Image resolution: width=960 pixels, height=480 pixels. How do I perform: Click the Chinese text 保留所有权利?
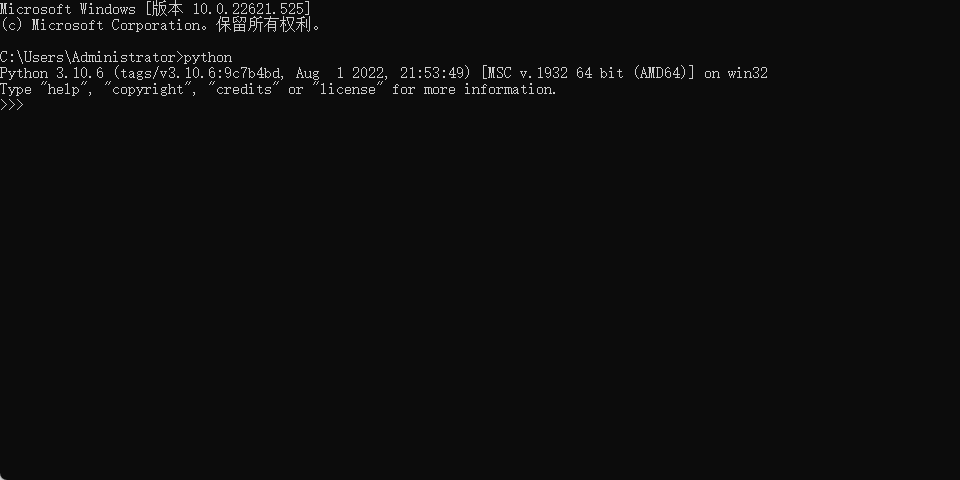(x=264, y=26)
